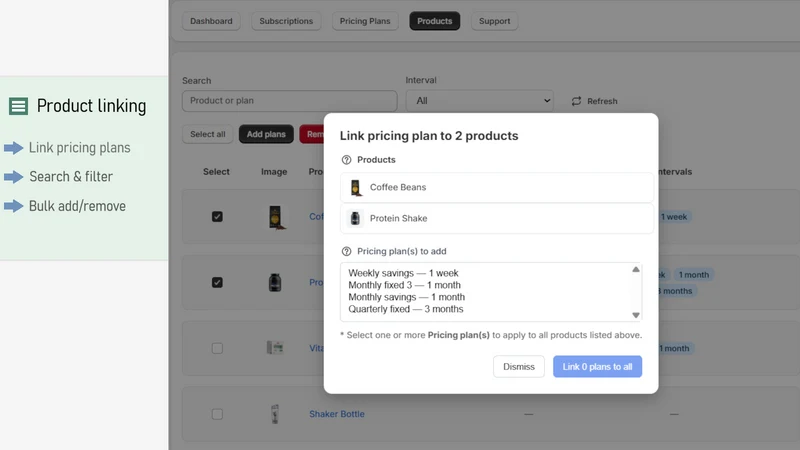
Task: Select the Monthly fixed 3 — 1 month plan
Action: point(404,285)
